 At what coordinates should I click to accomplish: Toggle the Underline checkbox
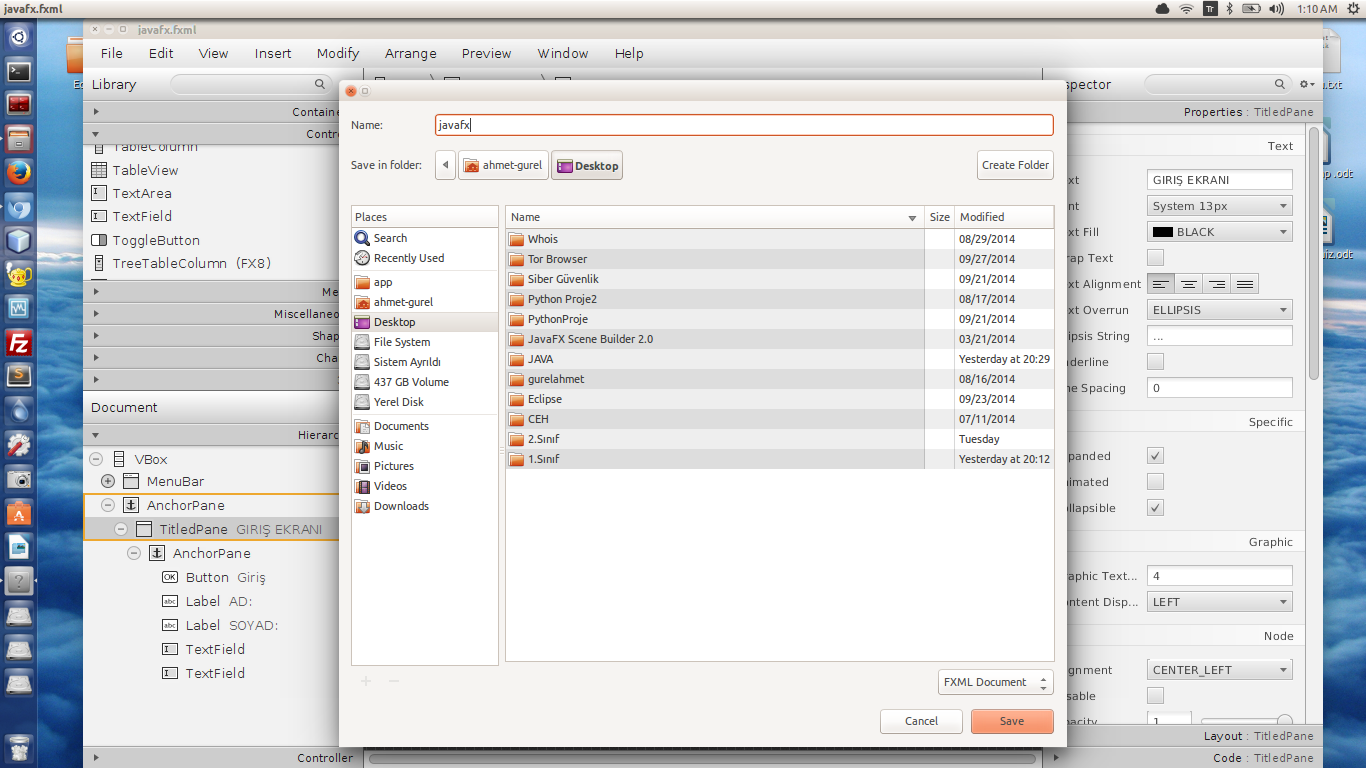[x=1155, y=362]
